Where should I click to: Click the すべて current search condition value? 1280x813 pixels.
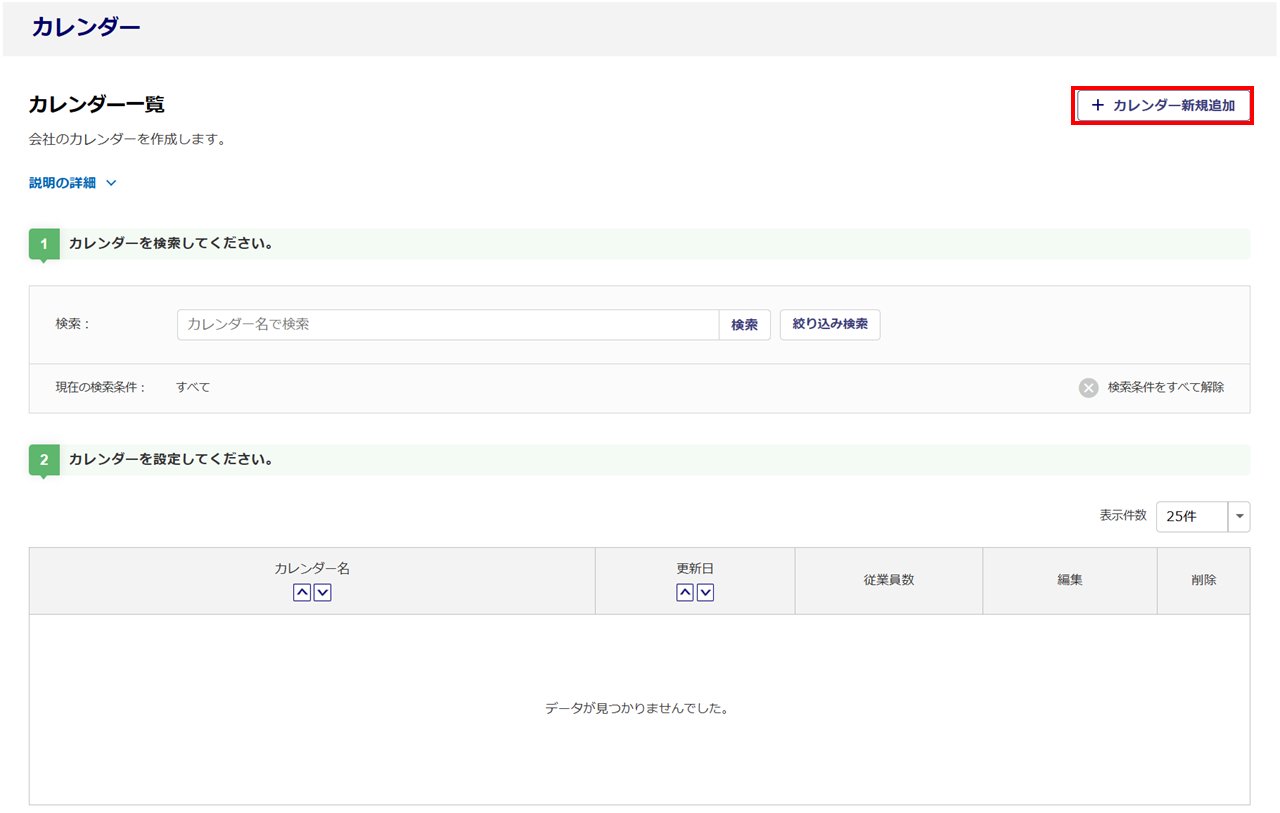click(193, 387)
